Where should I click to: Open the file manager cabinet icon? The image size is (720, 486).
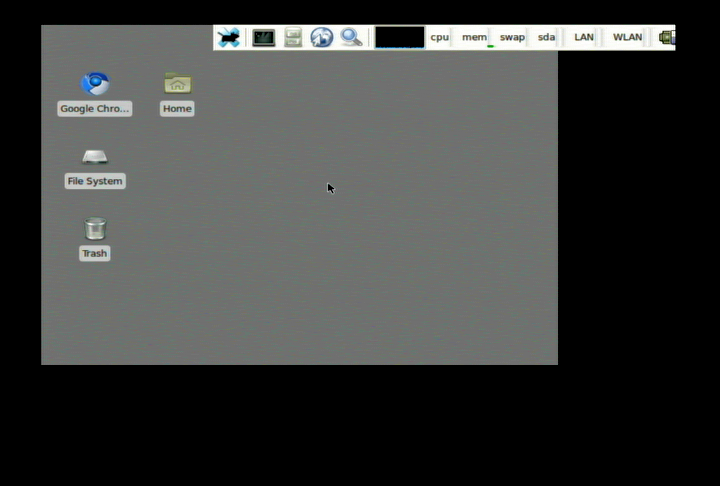(x=293, y=38)
